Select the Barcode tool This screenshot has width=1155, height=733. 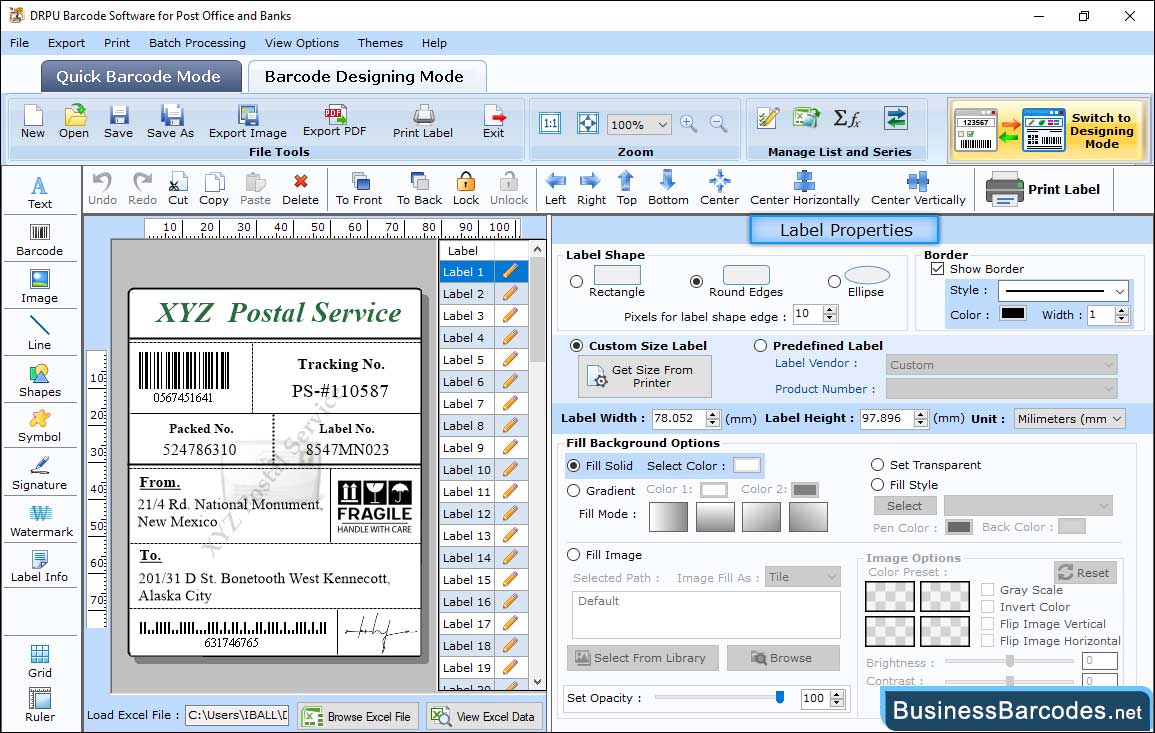40,240
